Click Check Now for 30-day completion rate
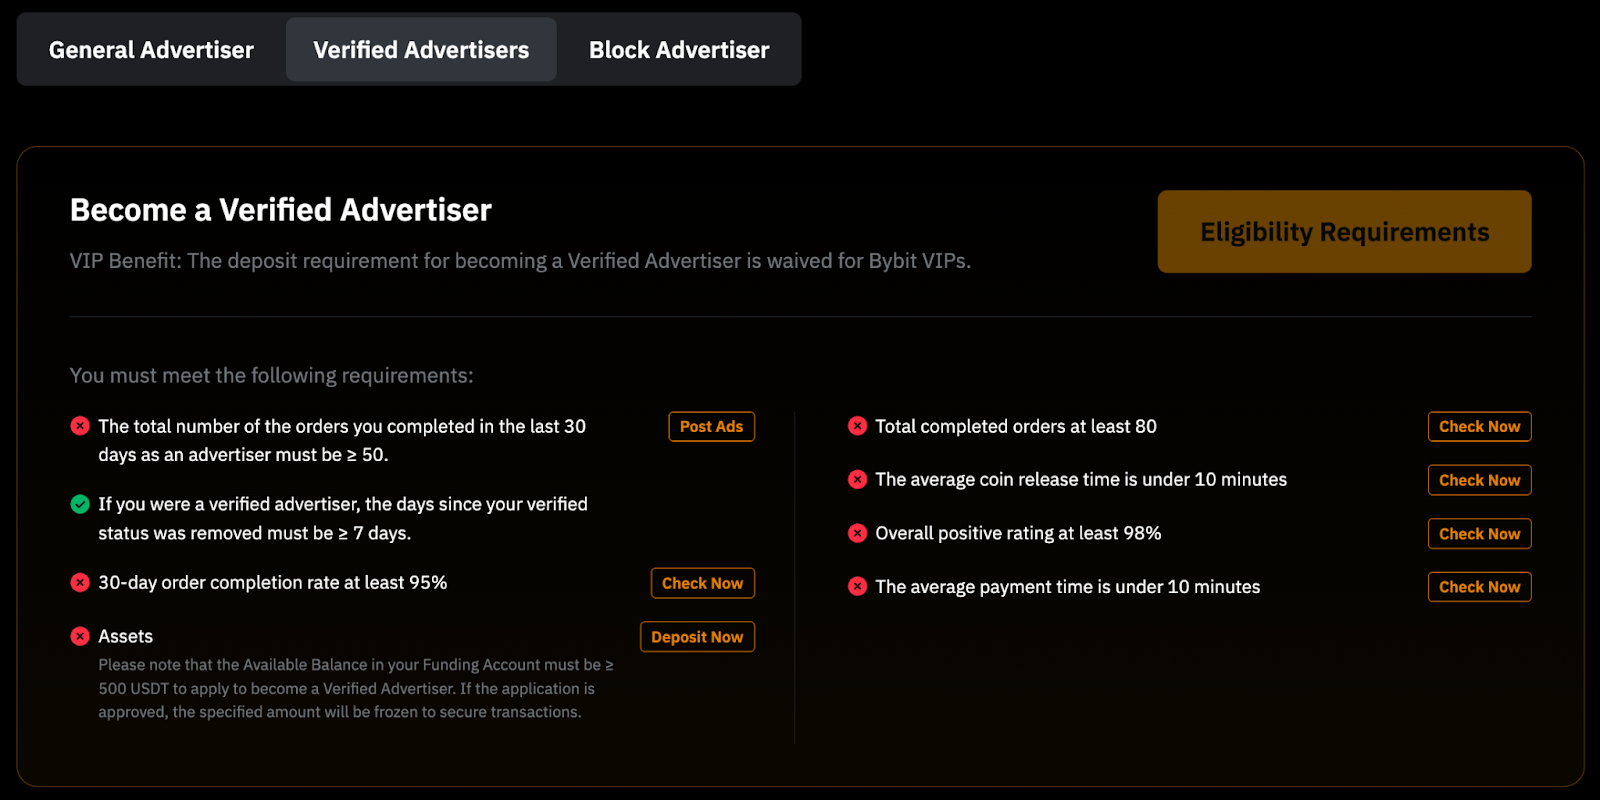1600x800 pixels. pos(702,583)
